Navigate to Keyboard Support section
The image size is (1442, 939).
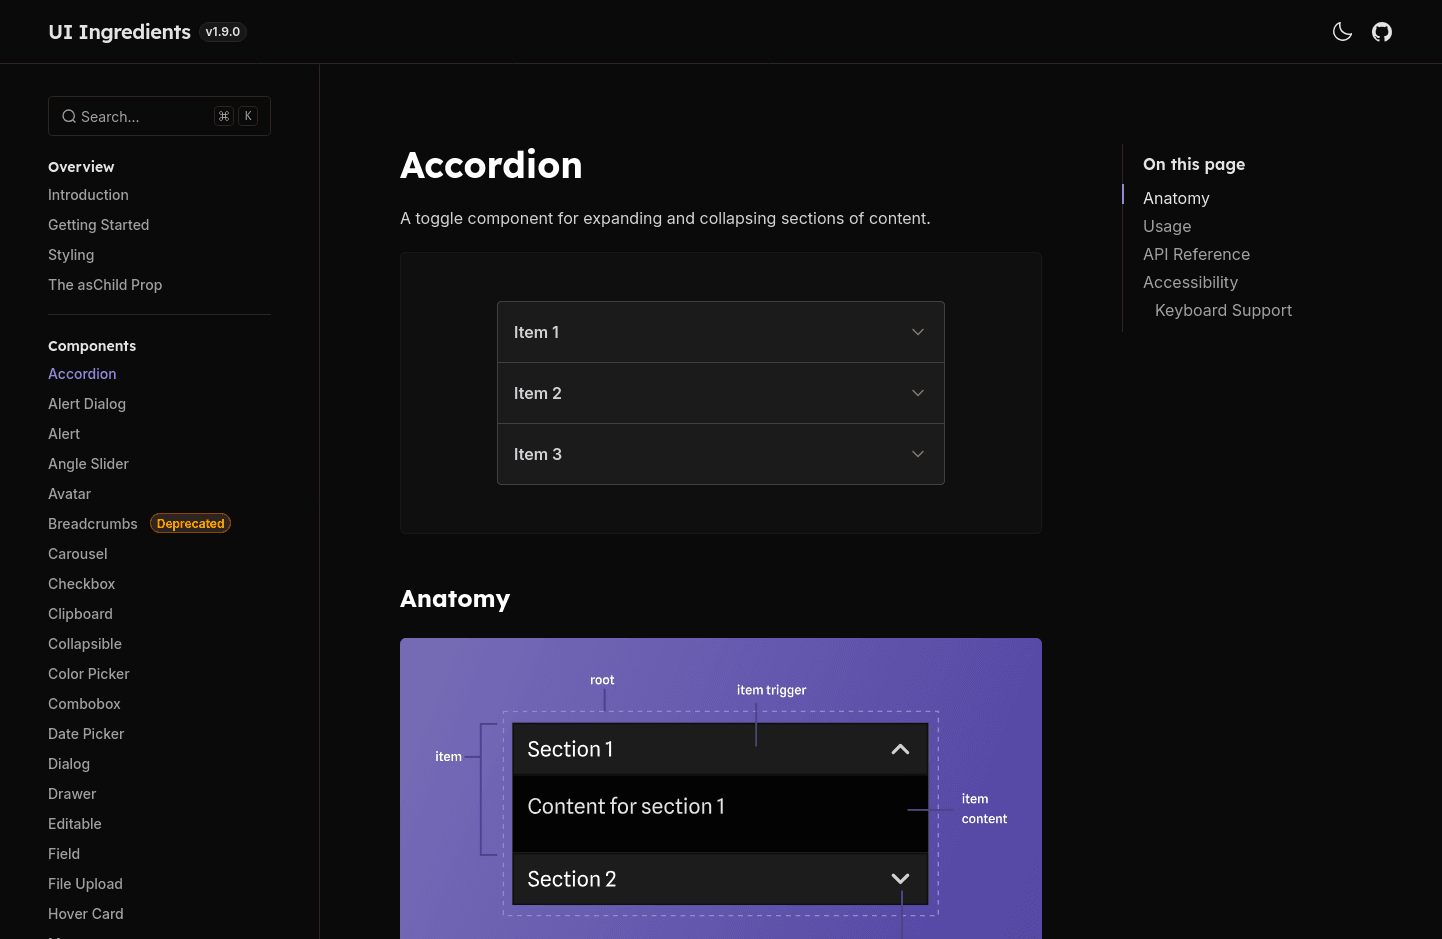click(x=1223, y=311)
